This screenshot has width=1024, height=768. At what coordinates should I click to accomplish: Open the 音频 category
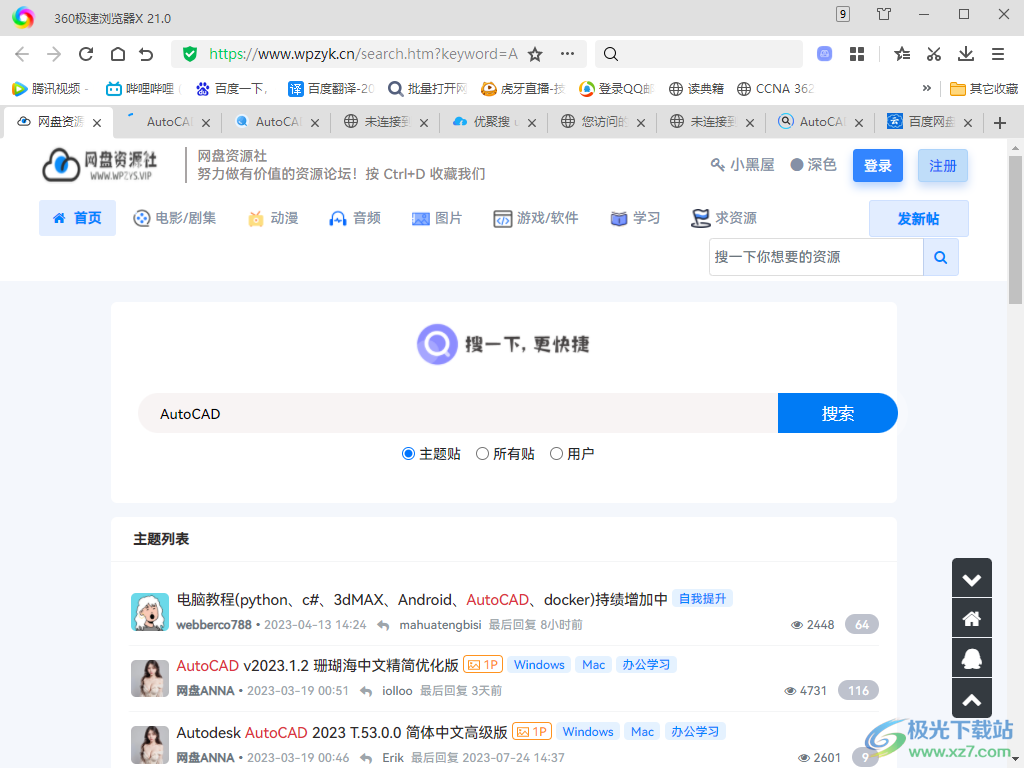(x=355, y=218)
